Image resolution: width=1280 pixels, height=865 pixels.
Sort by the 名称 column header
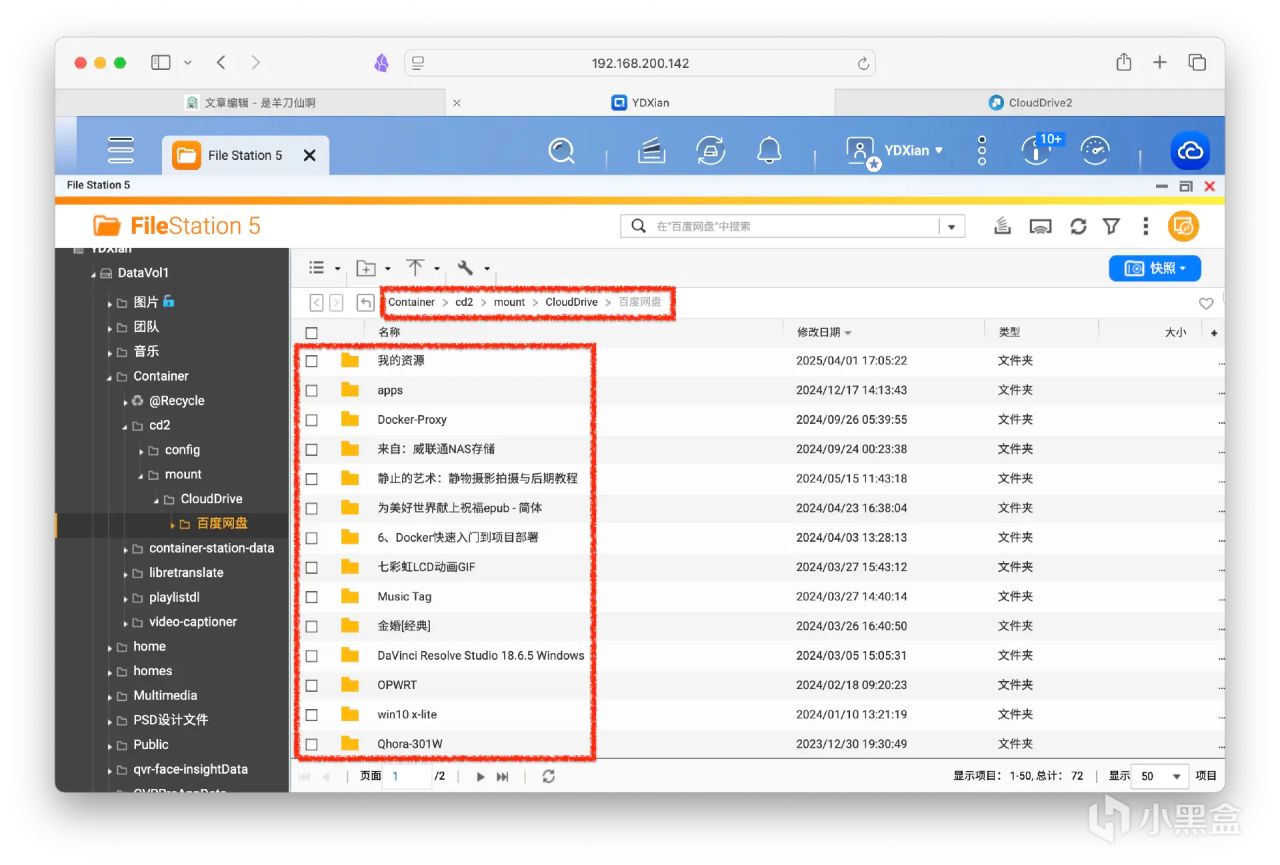[x=389, y=332]
